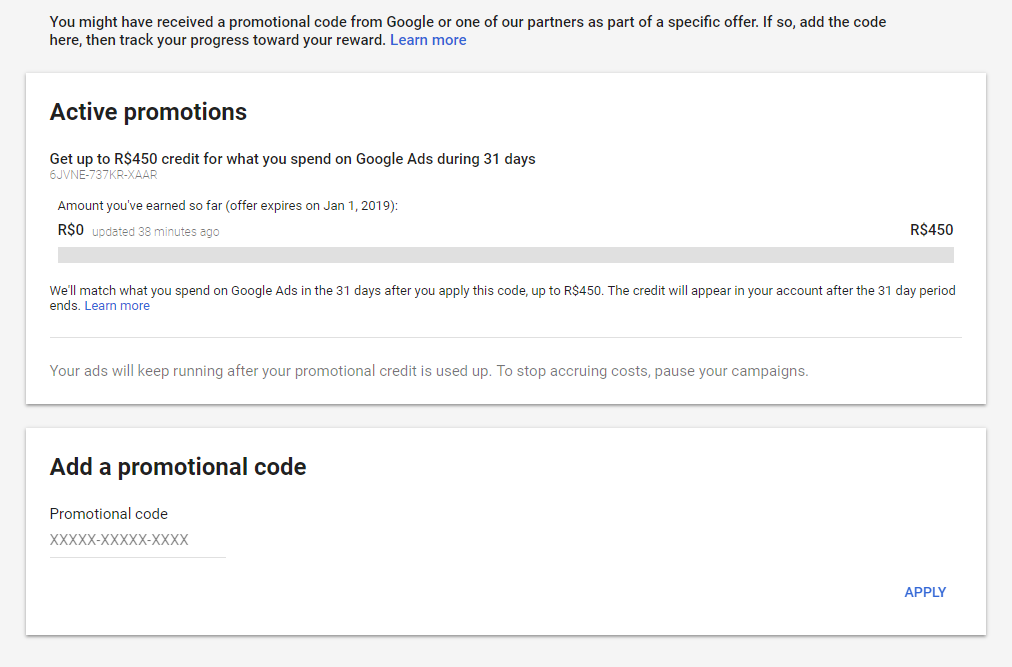Click the XXXXX-XXXXX-XXXX placeholder text
The image size is (1012, 667).
[119, 540]
